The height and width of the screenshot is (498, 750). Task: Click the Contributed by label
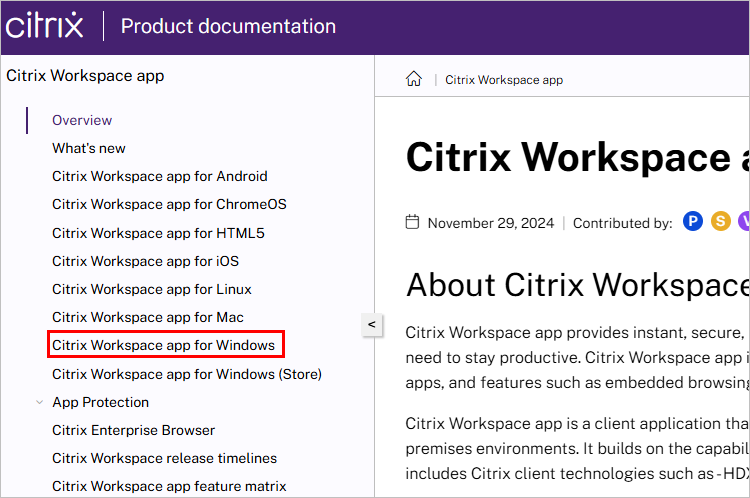tap(623, 223)
